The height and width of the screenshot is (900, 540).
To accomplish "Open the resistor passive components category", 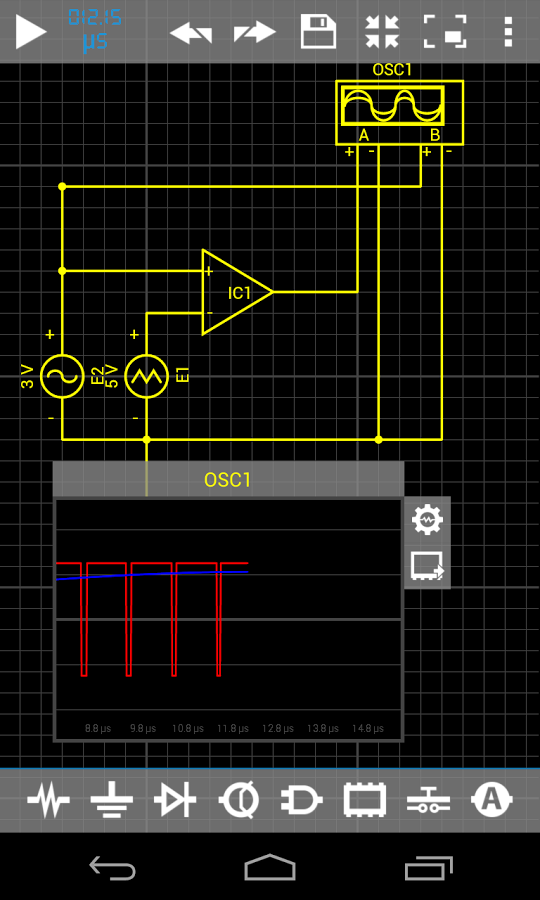I will [x=49, y=799].
